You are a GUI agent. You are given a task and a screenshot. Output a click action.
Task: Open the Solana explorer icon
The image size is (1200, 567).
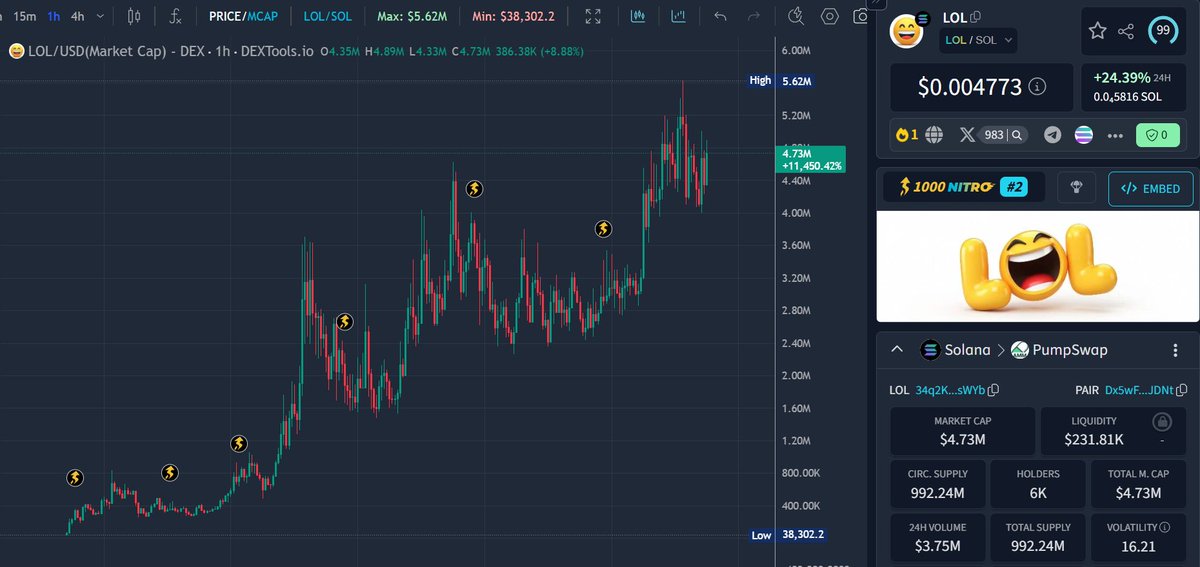pos(1085,134)
